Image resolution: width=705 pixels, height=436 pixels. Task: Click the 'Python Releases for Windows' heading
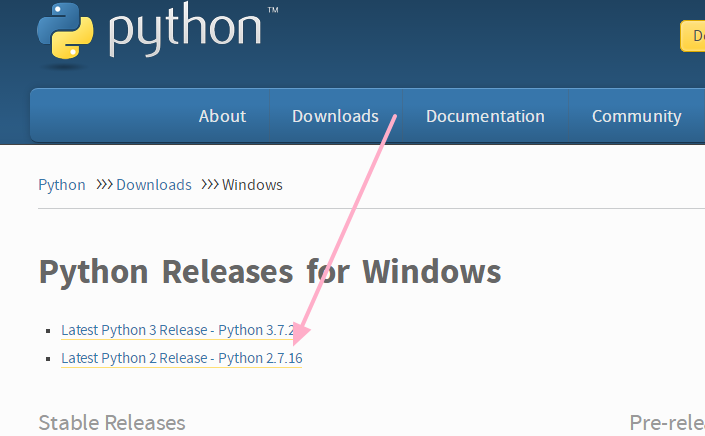pyautogui.click(x=270, y=272)
